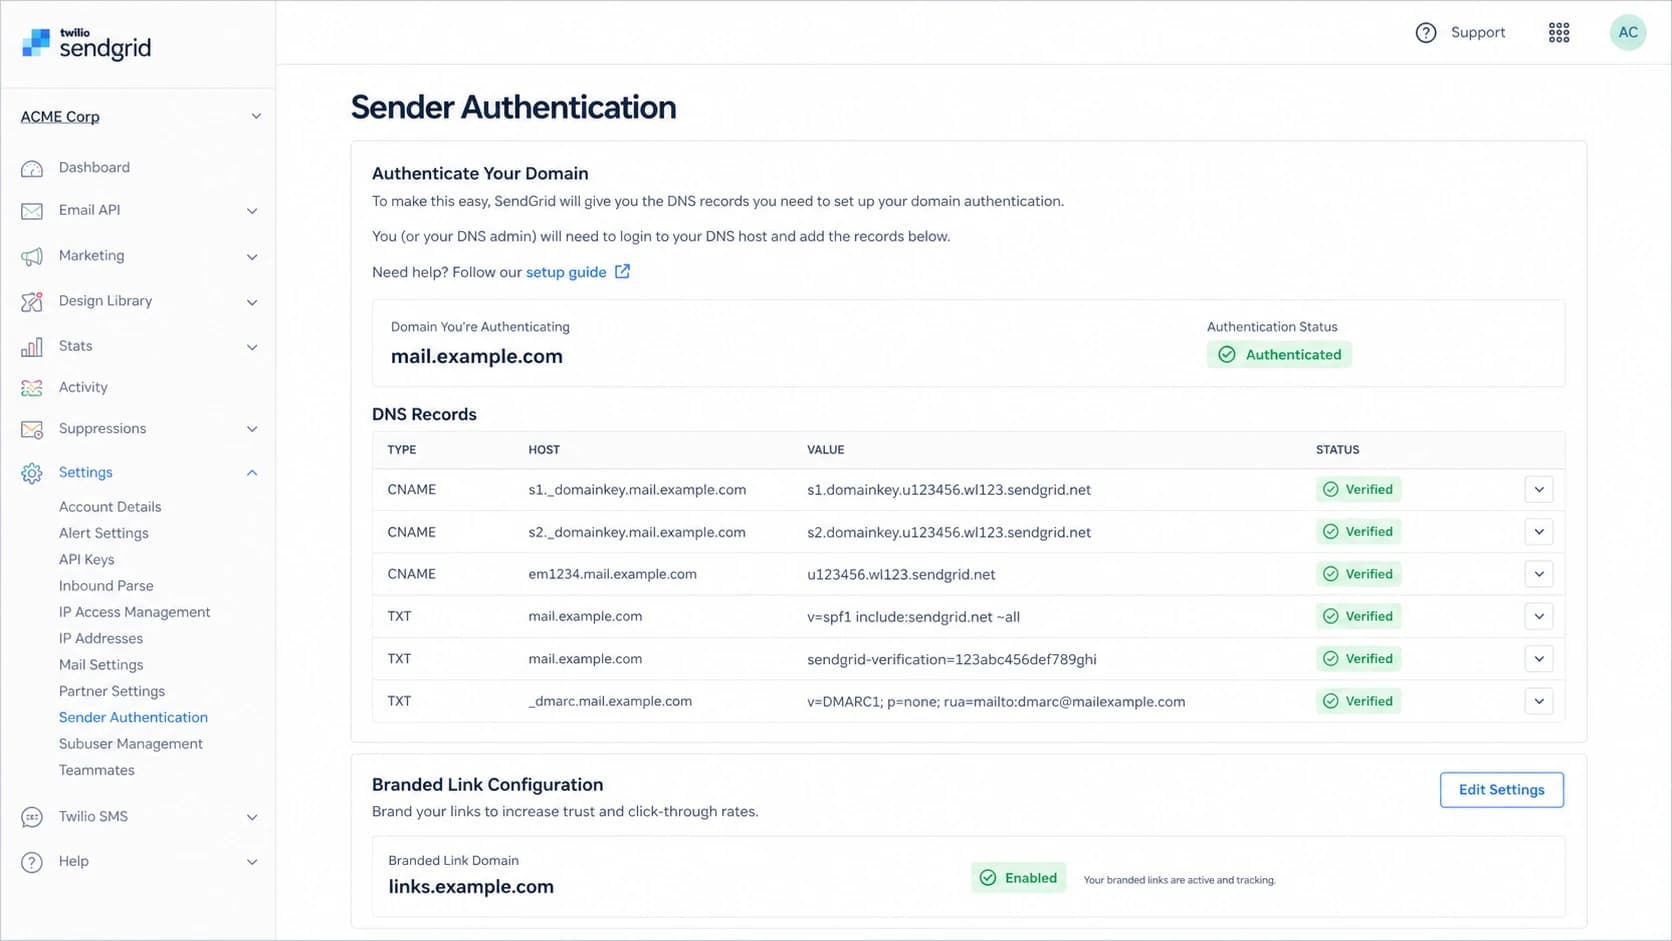
Task: Open Partner Settings
Action: (112, 691)
